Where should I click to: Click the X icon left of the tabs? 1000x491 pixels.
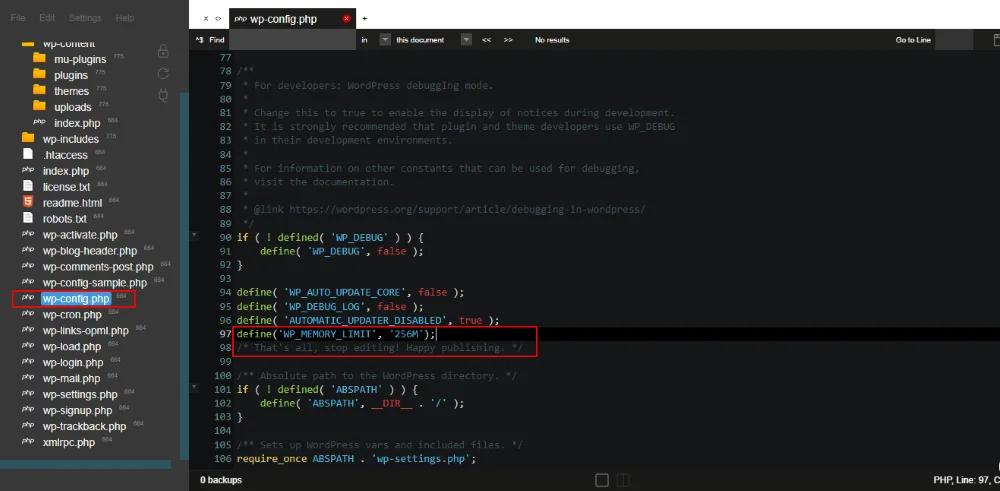205,18
